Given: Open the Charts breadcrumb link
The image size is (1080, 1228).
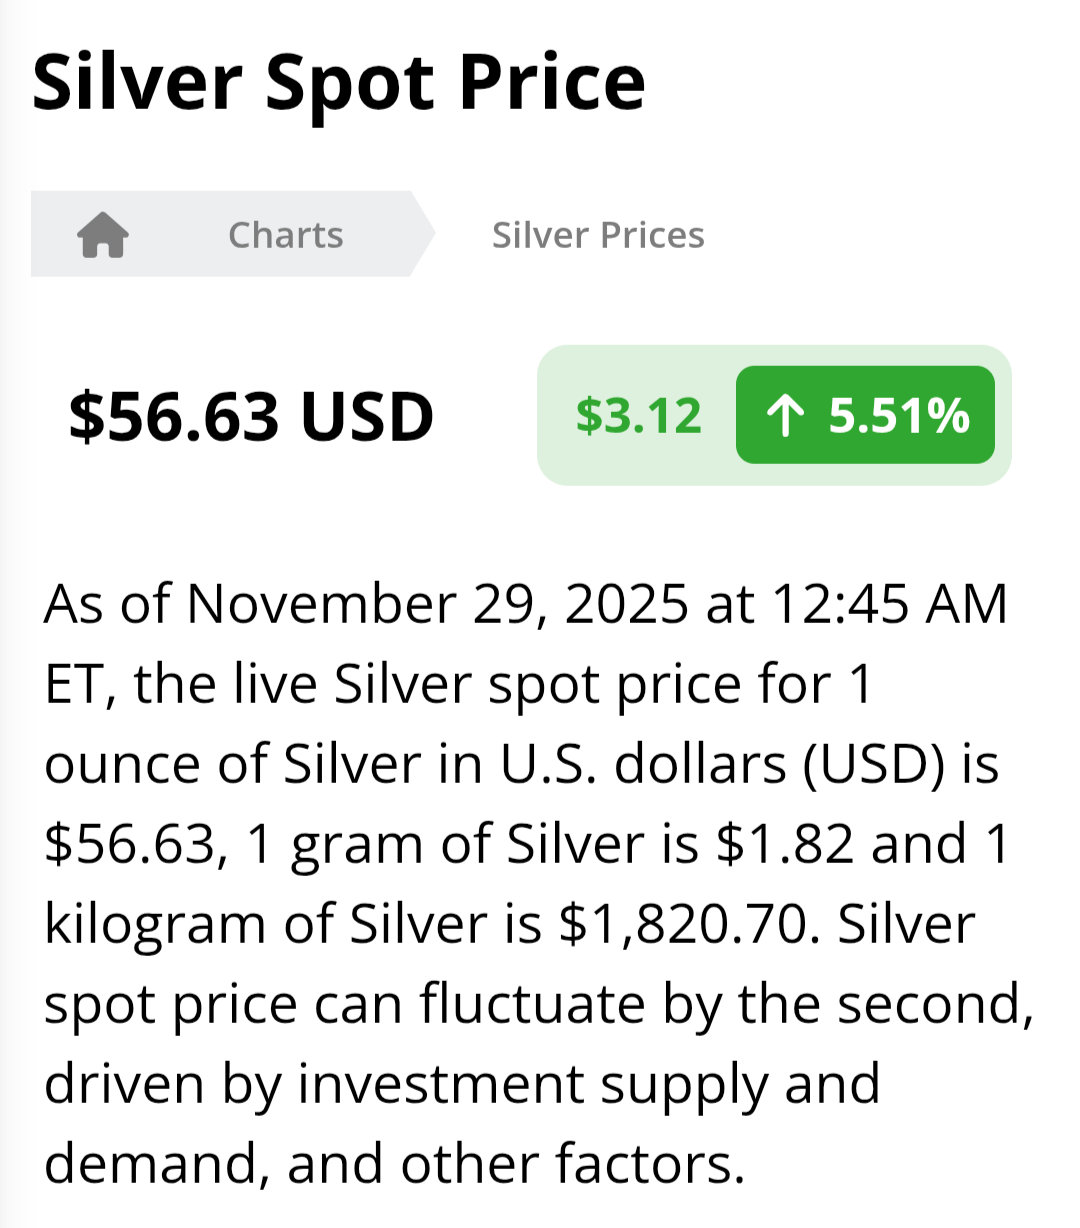Looking at the screenshot, I should click(285, 235).
